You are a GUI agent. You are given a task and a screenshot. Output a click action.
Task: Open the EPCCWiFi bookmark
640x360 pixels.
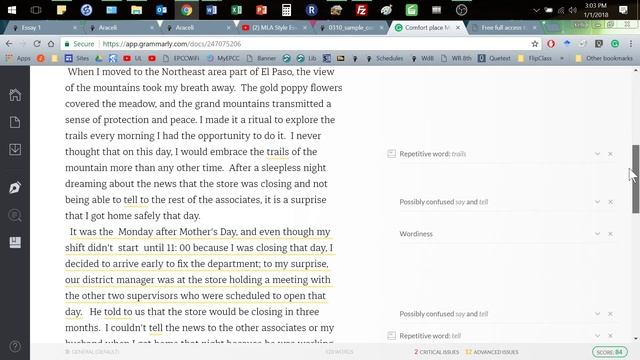tap(181, 58)
